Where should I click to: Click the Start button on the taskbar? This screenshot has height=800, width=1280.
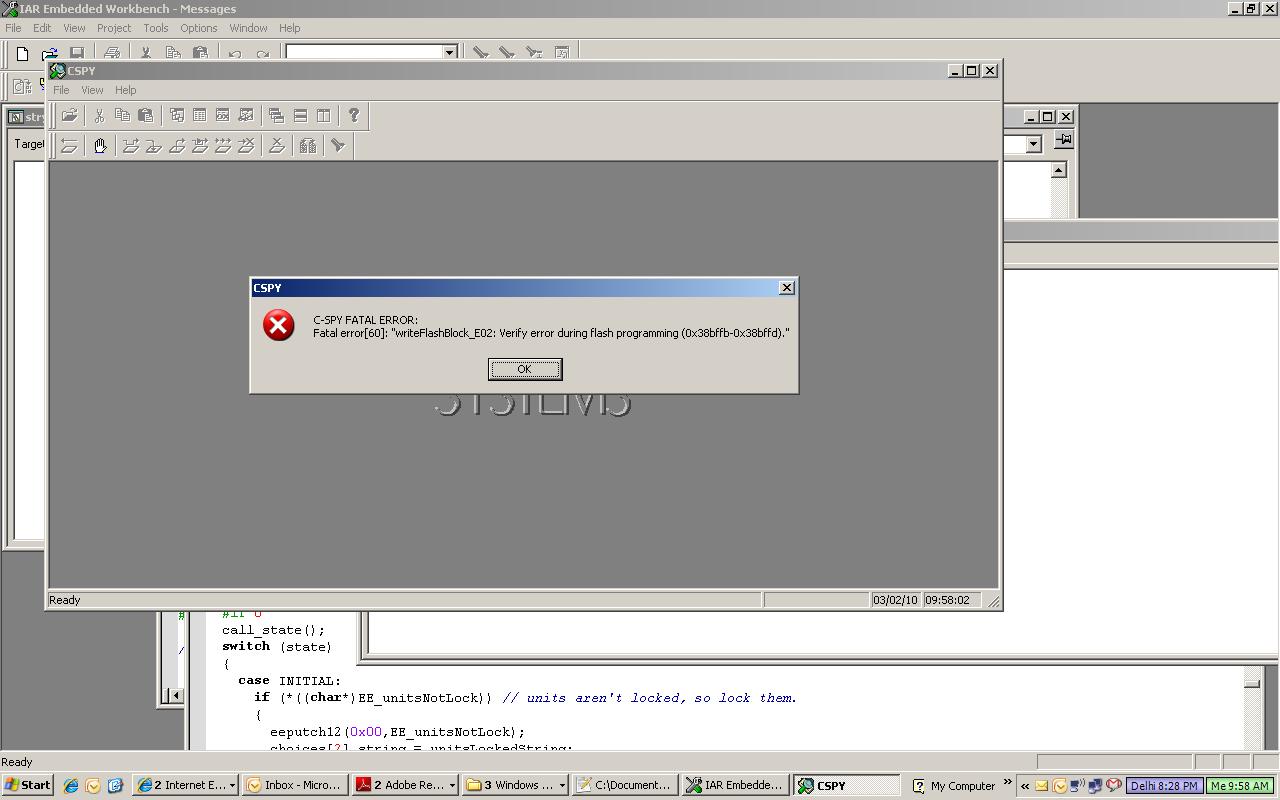28,785
